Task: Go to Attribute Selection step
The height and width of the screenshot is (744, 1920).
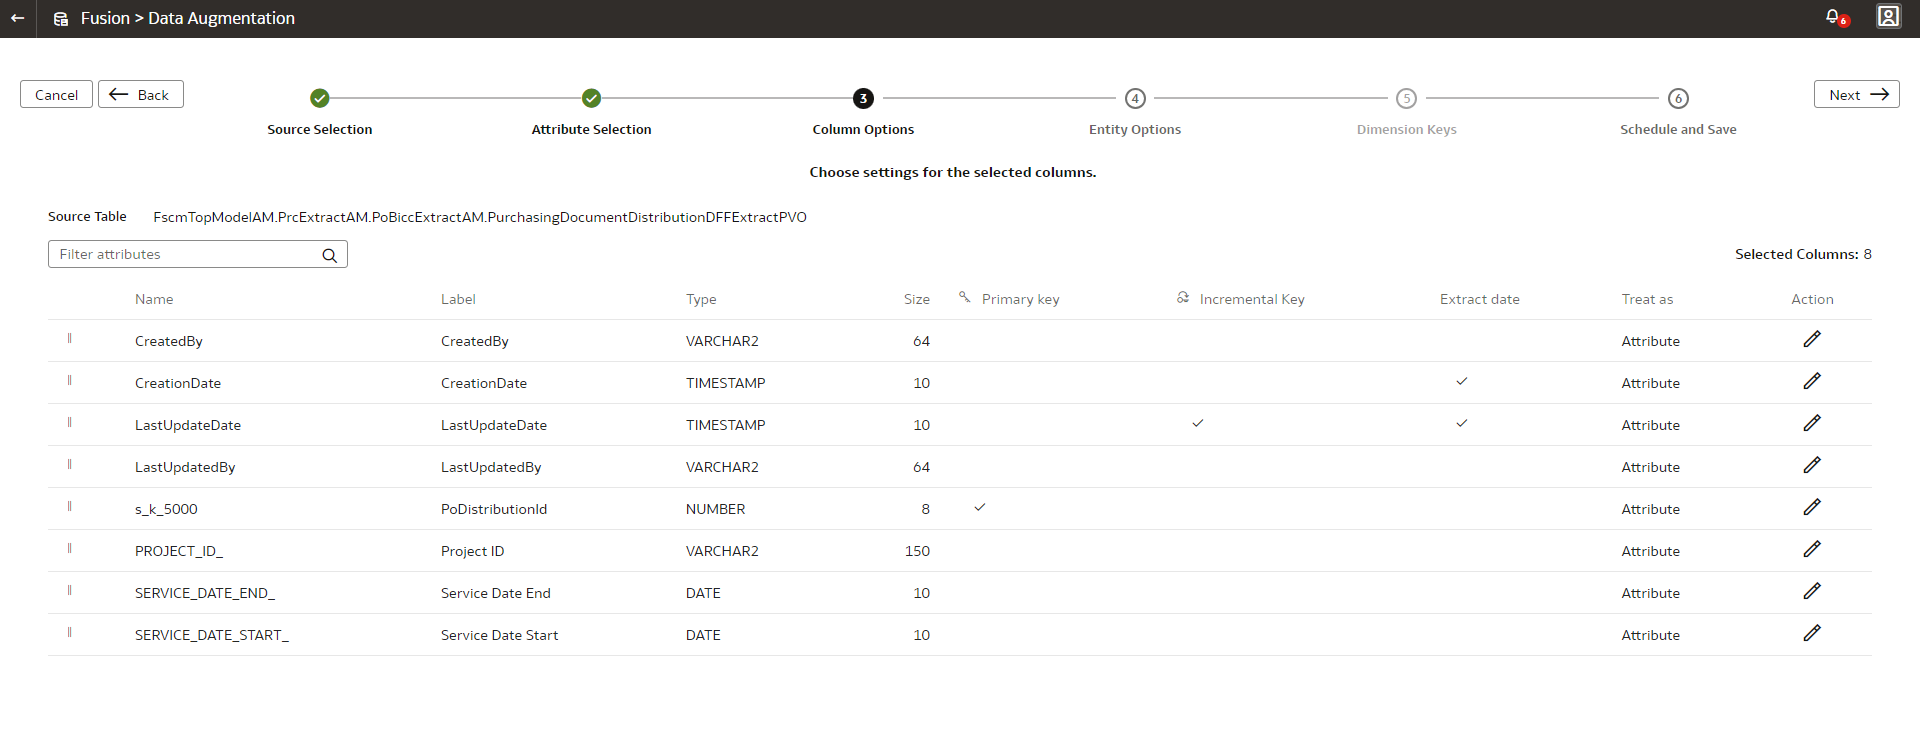Action: 591,98
